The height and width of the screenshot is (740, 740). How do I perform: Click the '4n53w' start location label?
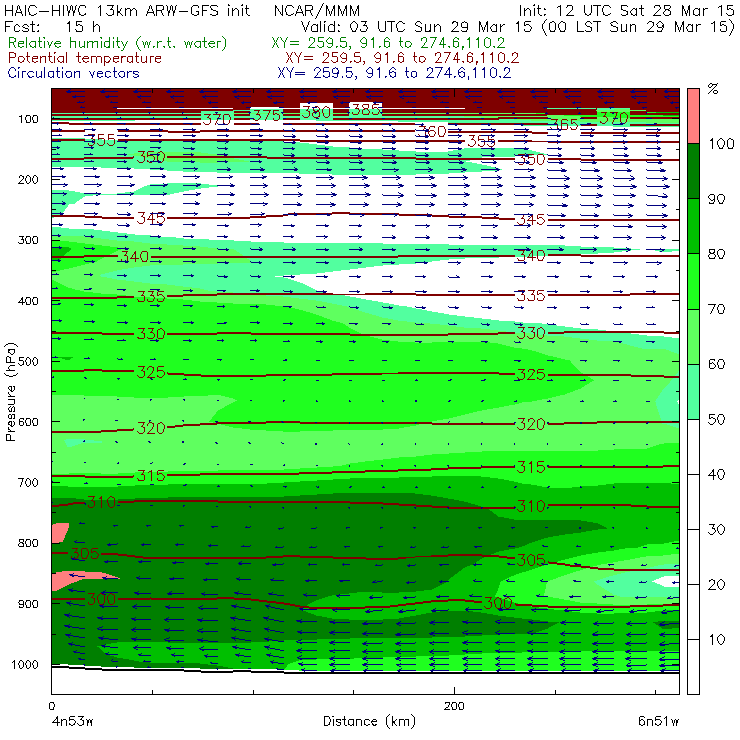pyautogui.click(x=72, y=721)
